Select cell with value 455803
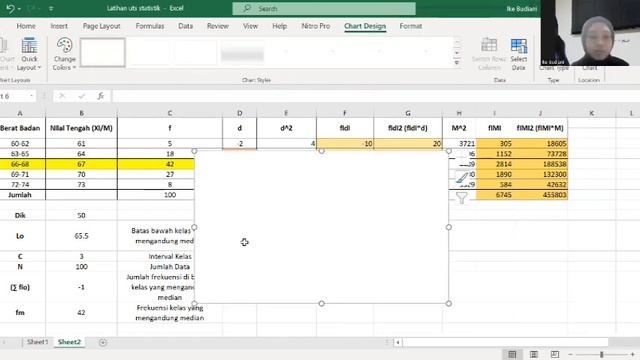The image size is (640, 360). point(540,195)
